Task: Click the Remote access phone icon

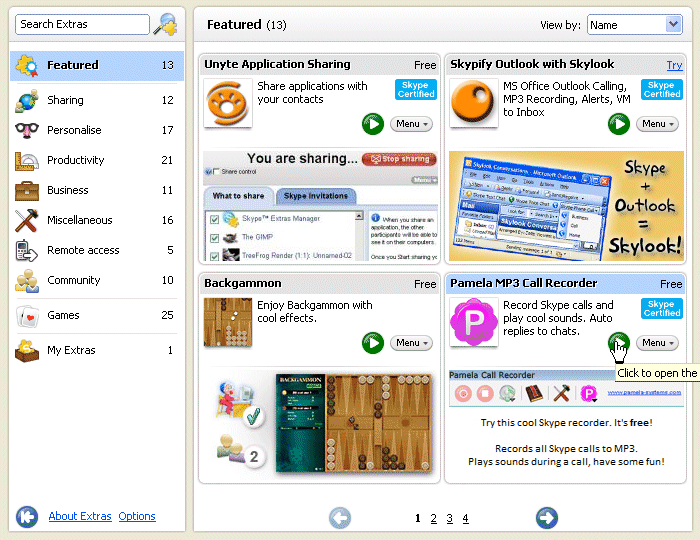Action: pos(26,250)
